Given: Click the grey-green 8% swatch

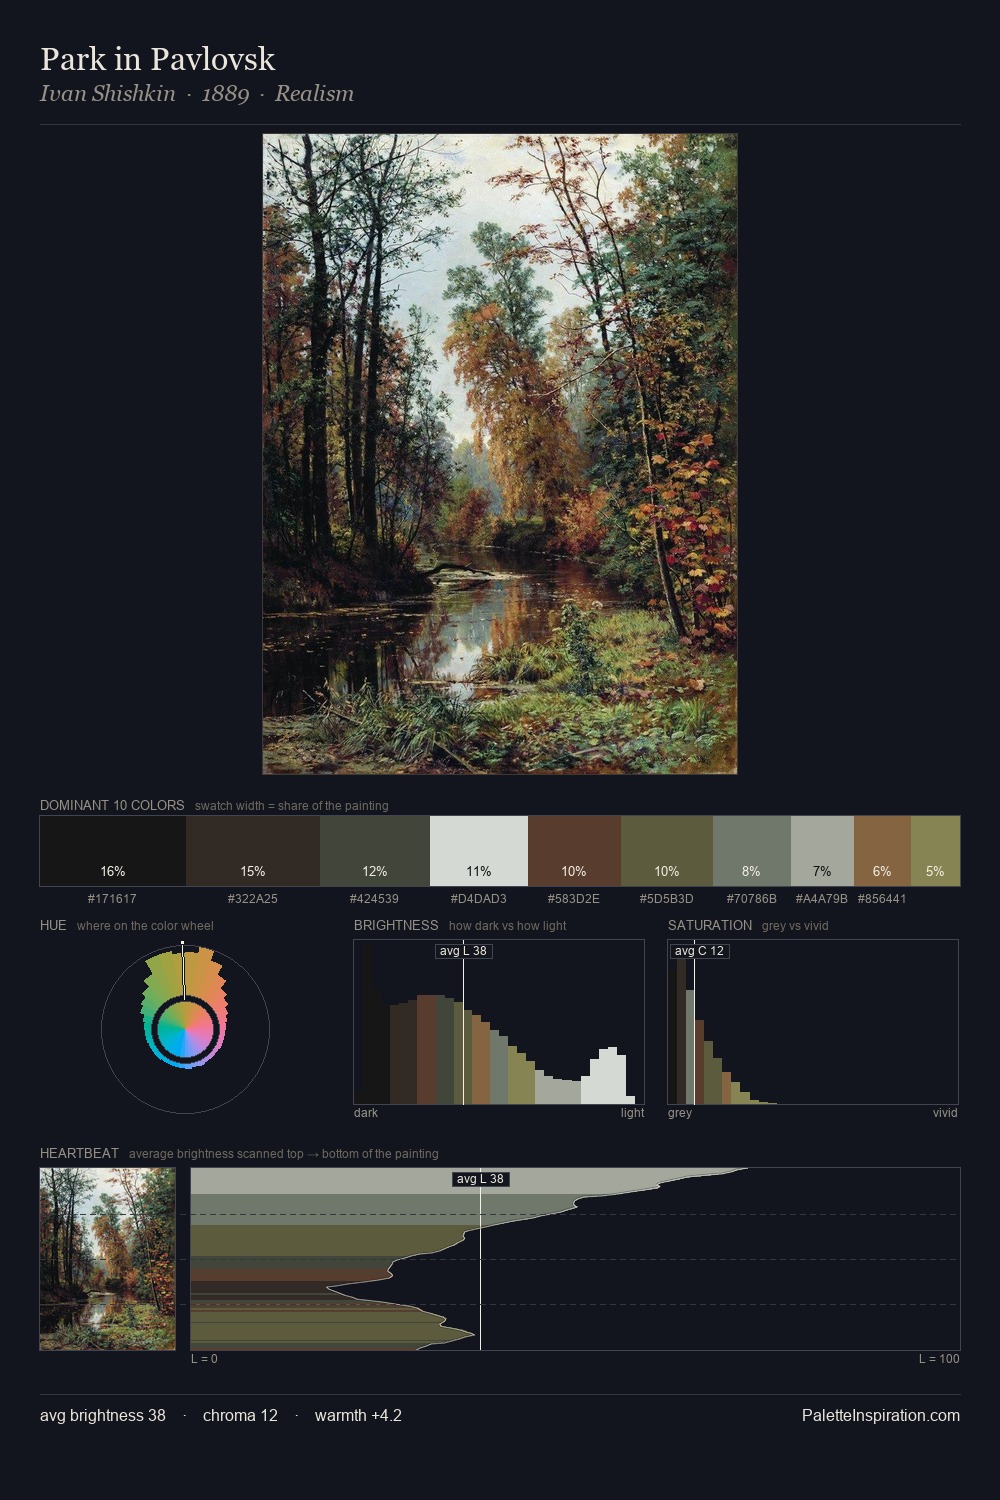Looking at the screenshot, I should [752, 851].
